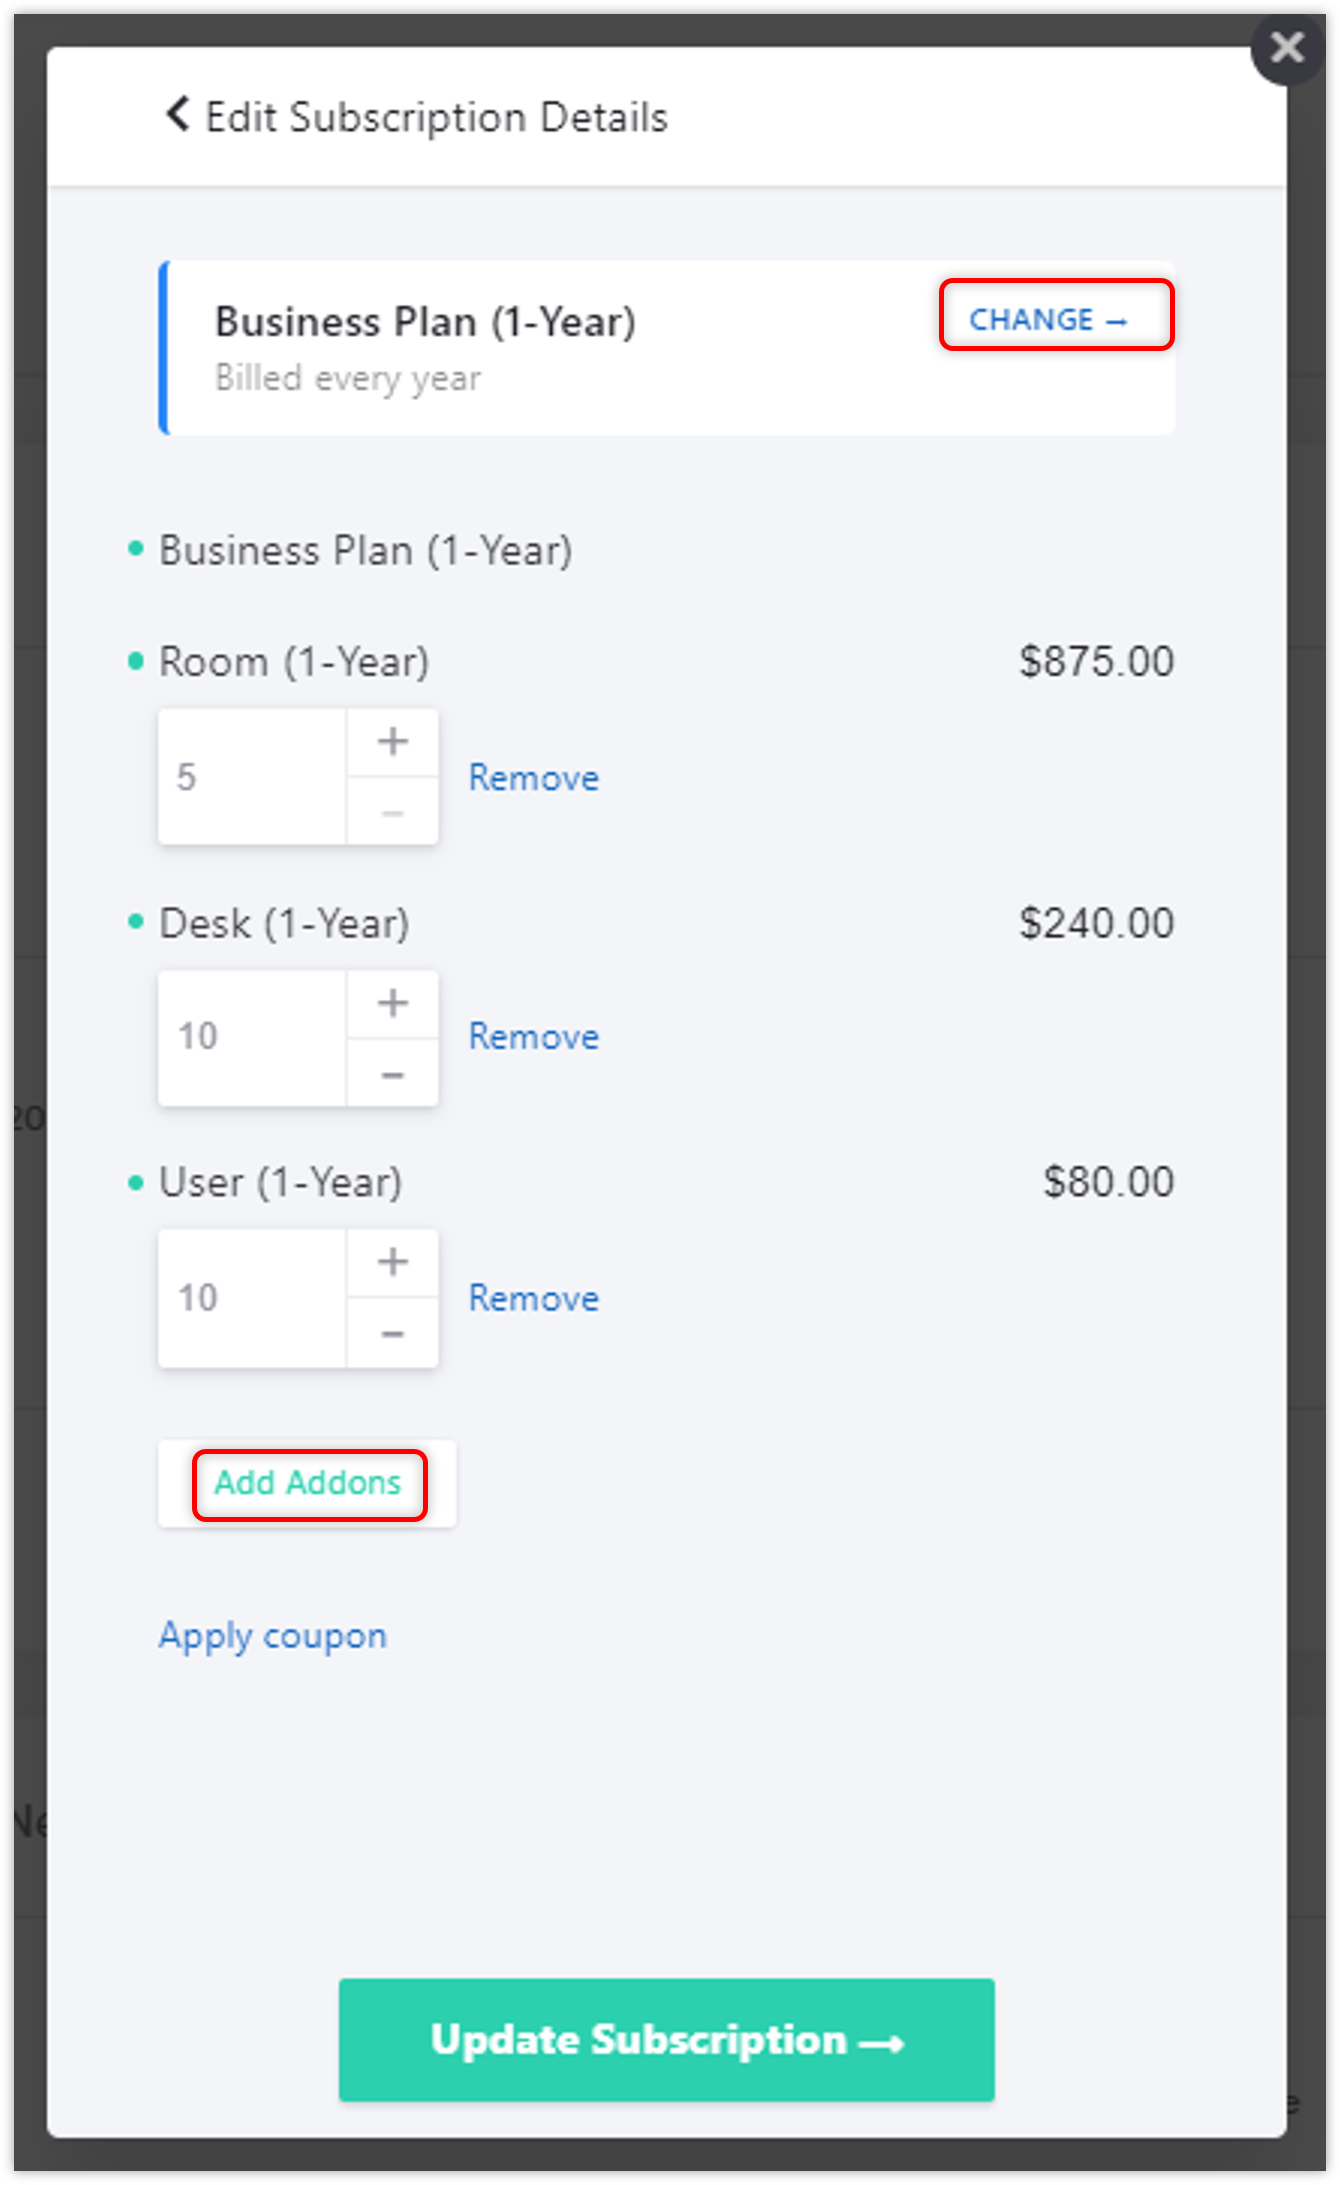Remove the User addon from subscription
This screenshot has height=2185, width=1340.
(x=534, y=1298)
